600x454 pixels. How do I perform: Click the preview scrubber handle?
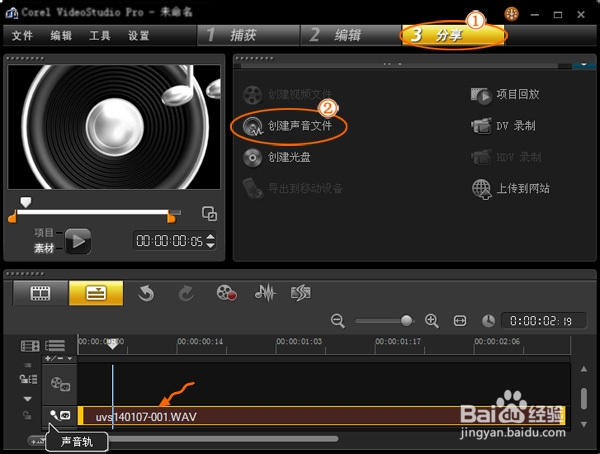click(x=26, y=202)
